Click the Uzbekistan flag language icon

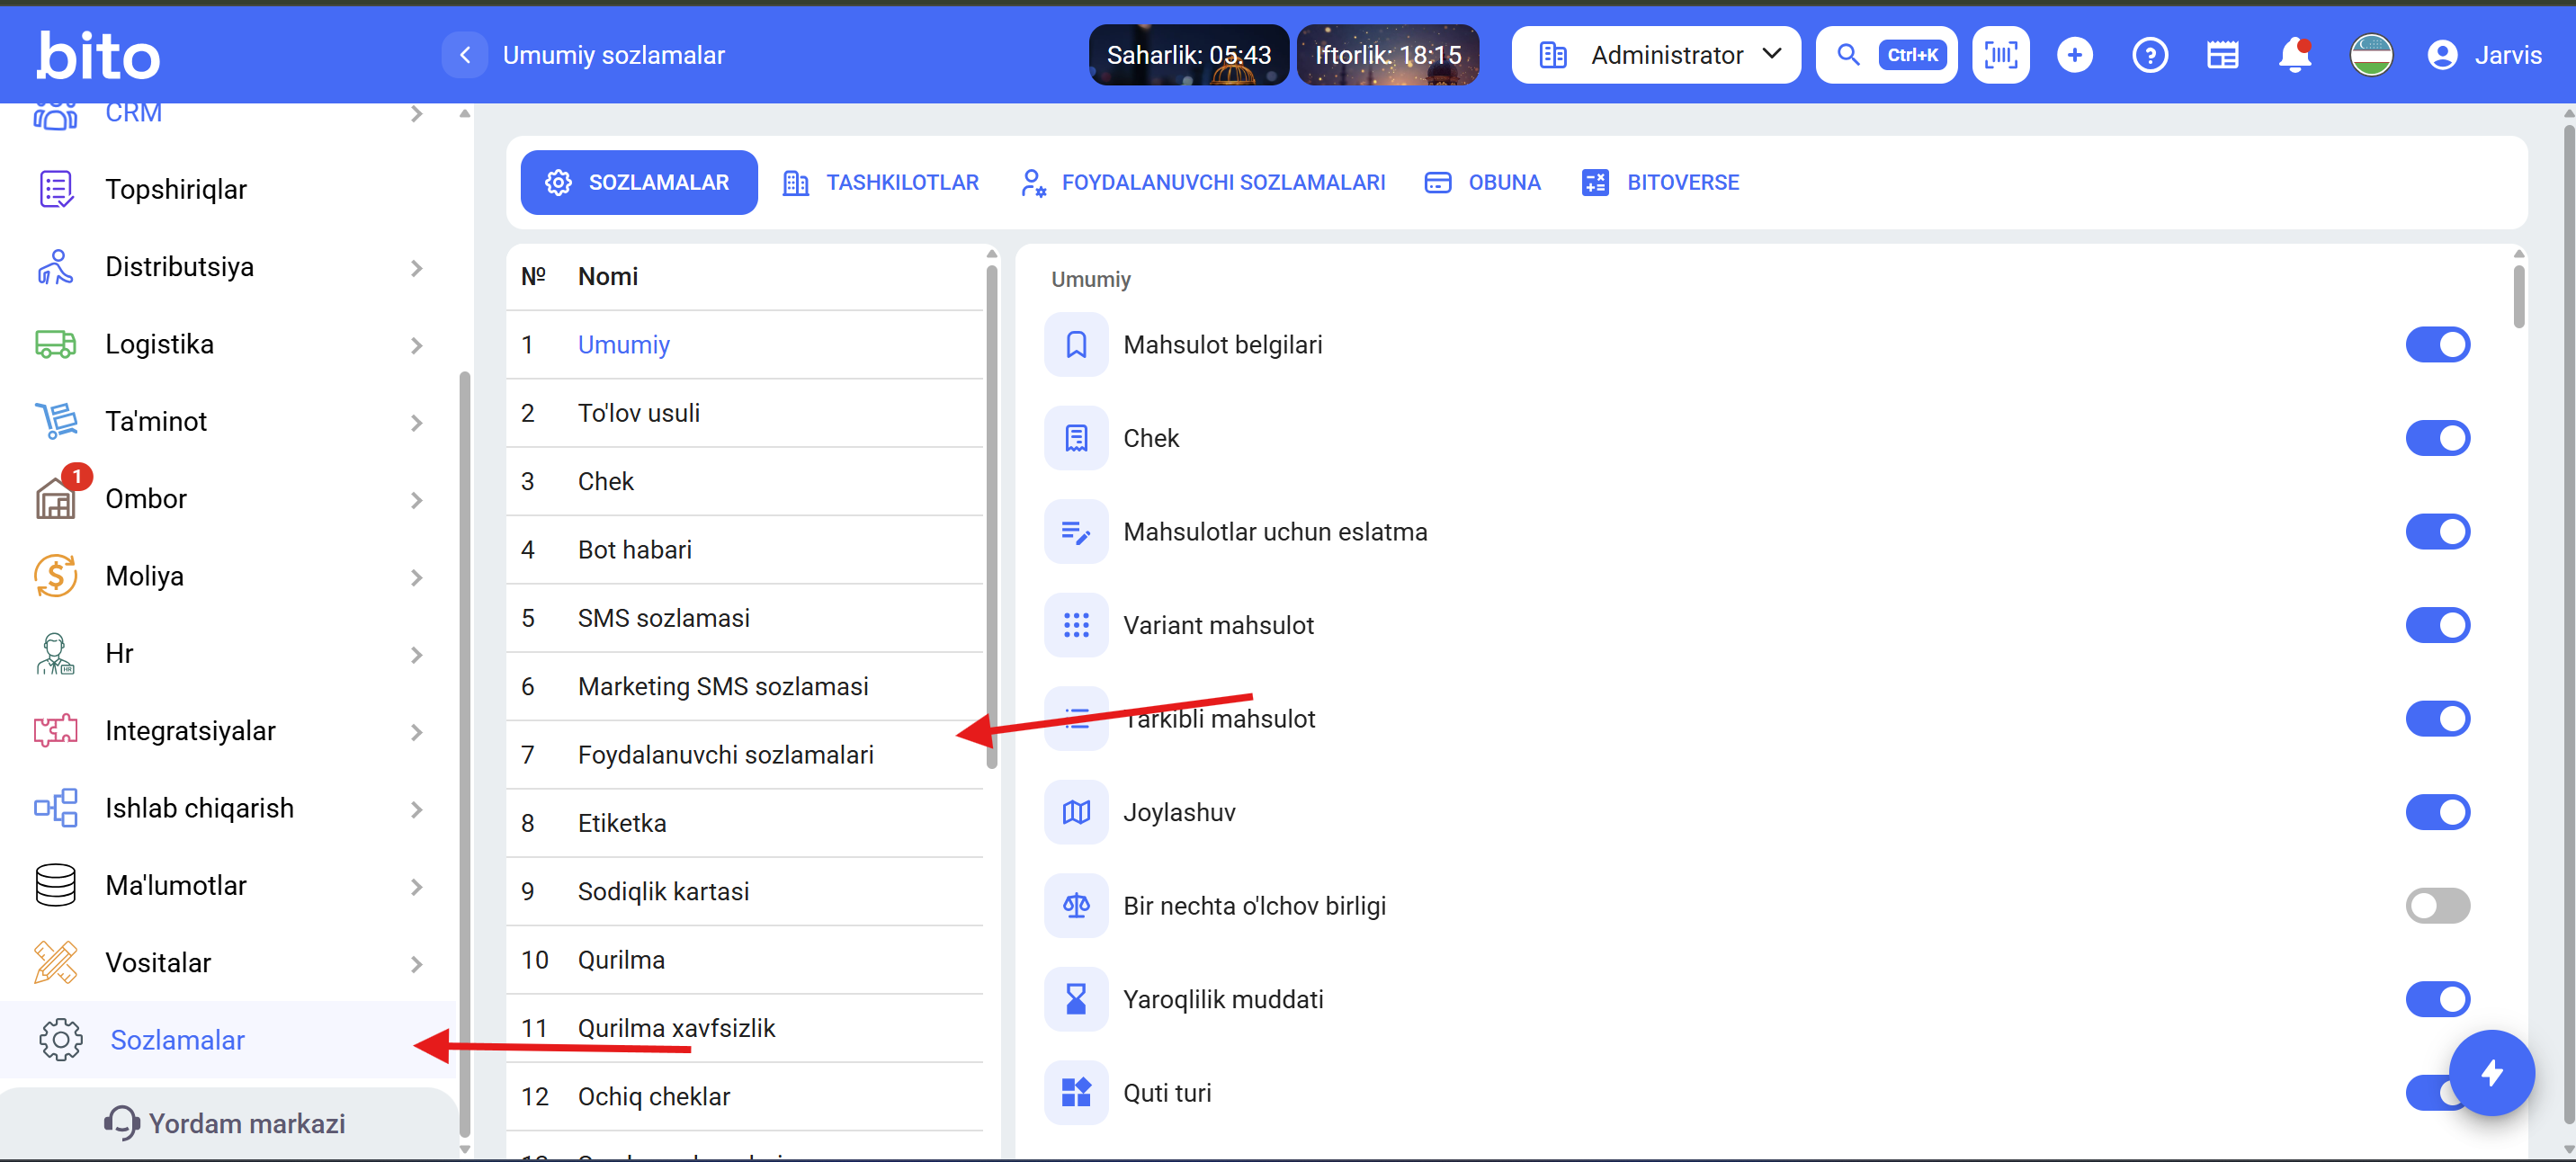pos(2370,55)
